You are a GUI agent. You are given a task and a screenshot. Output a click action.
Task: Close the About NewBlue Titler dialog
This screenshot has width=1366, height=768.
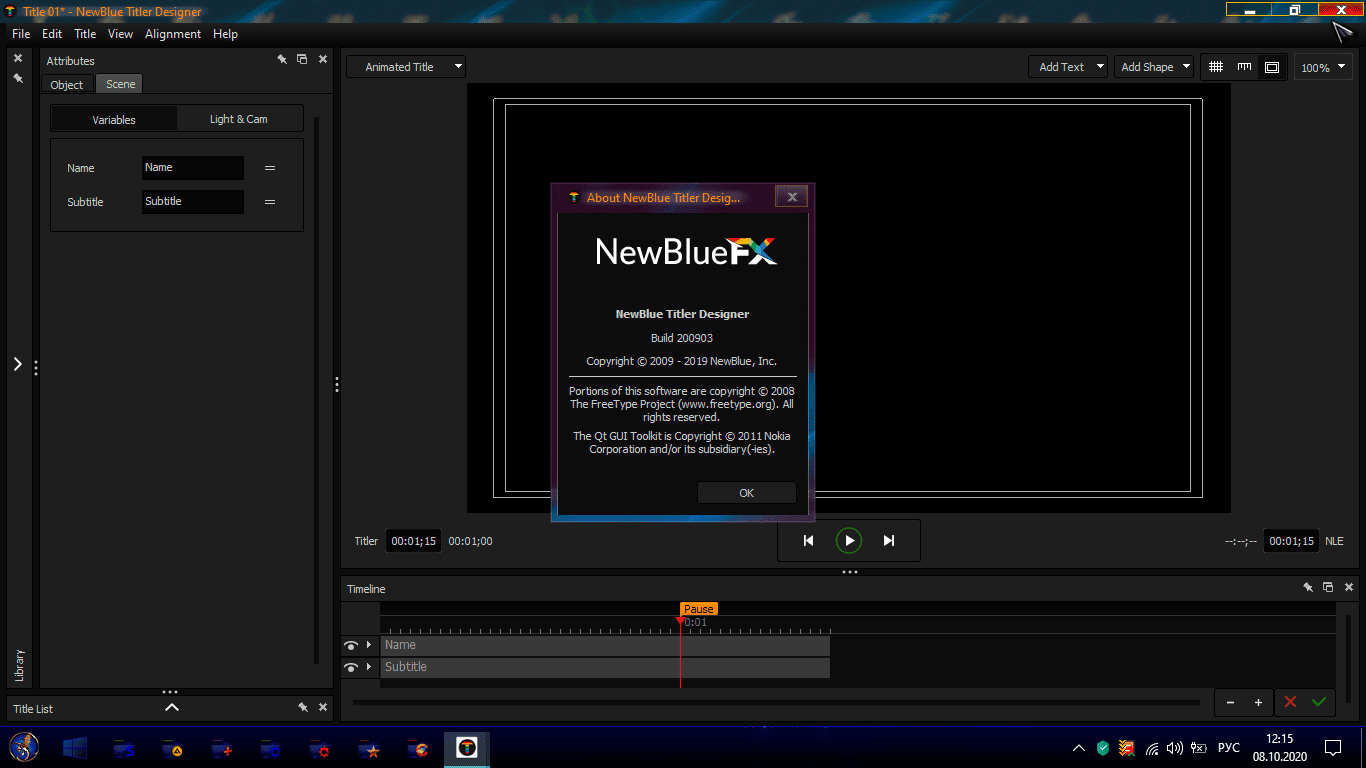791,197
